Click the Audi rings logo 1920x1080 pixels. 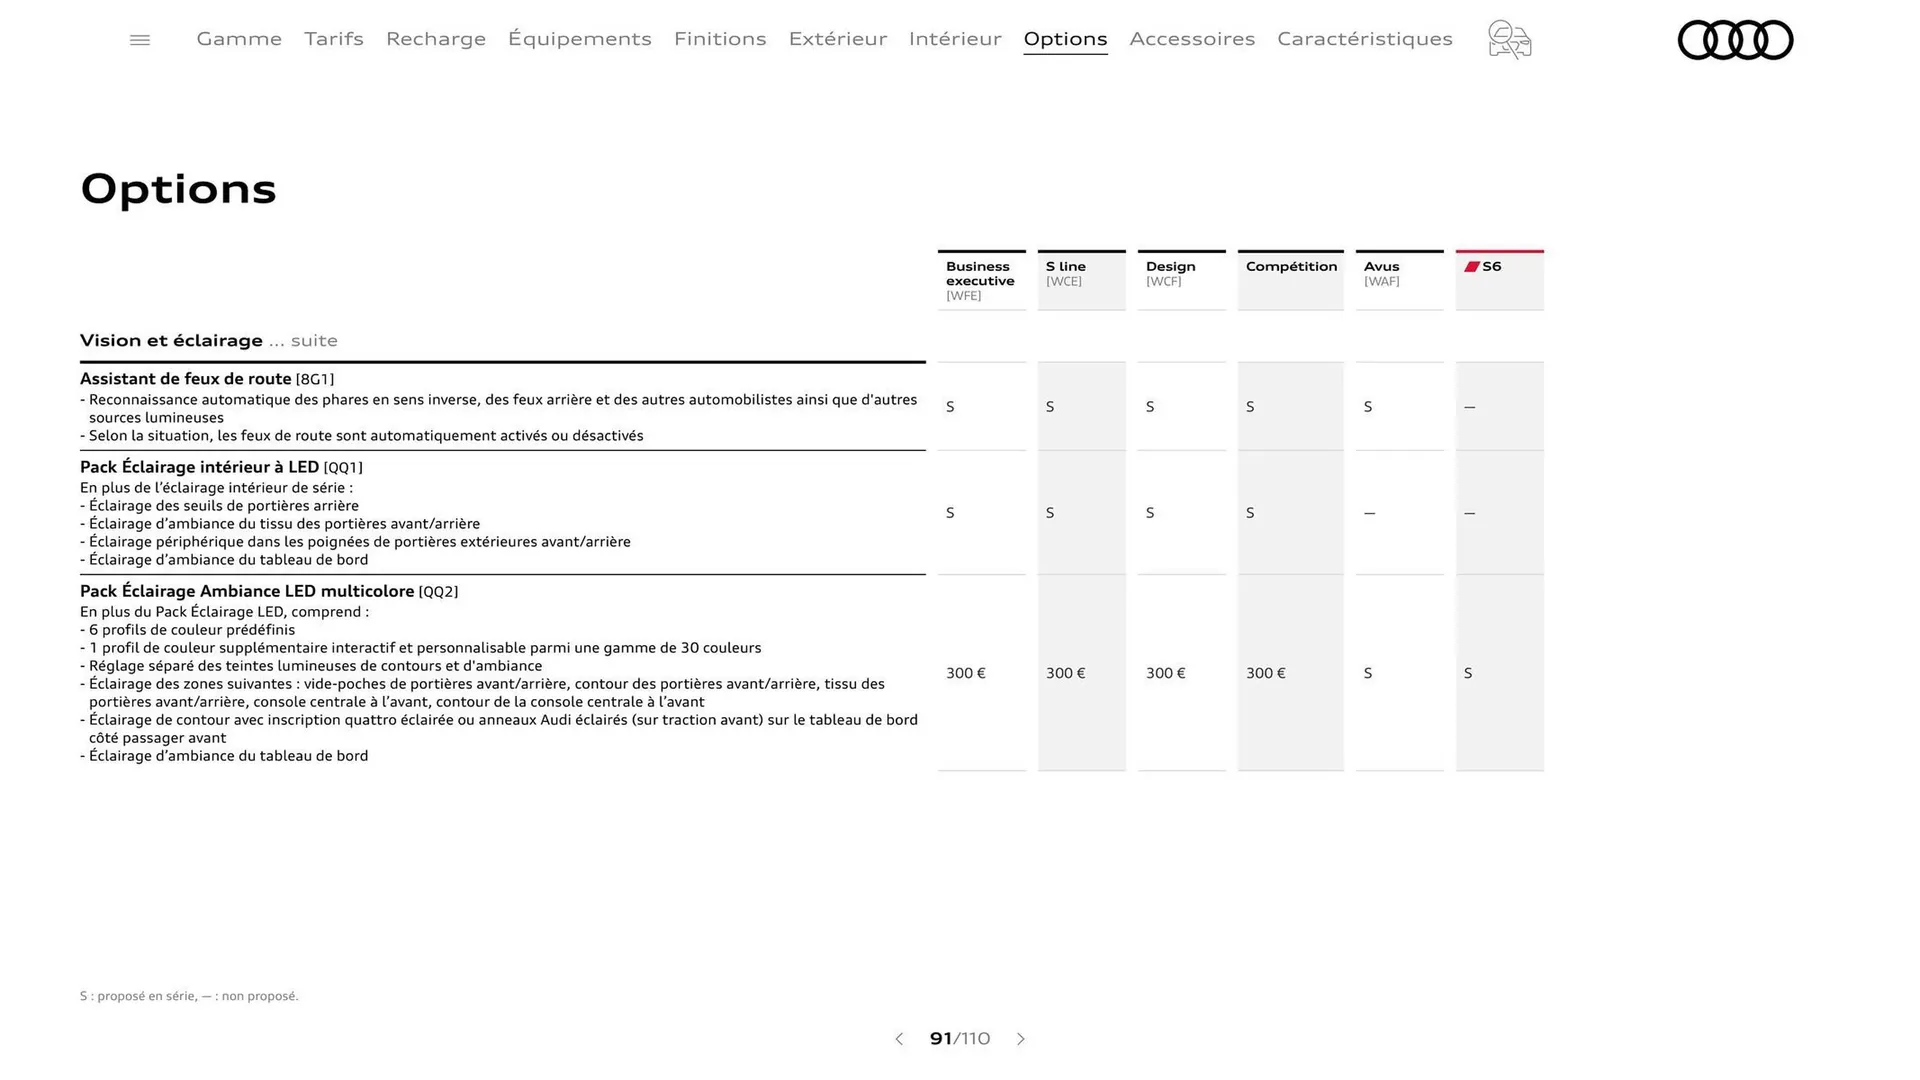click(x=1735, y=40)
